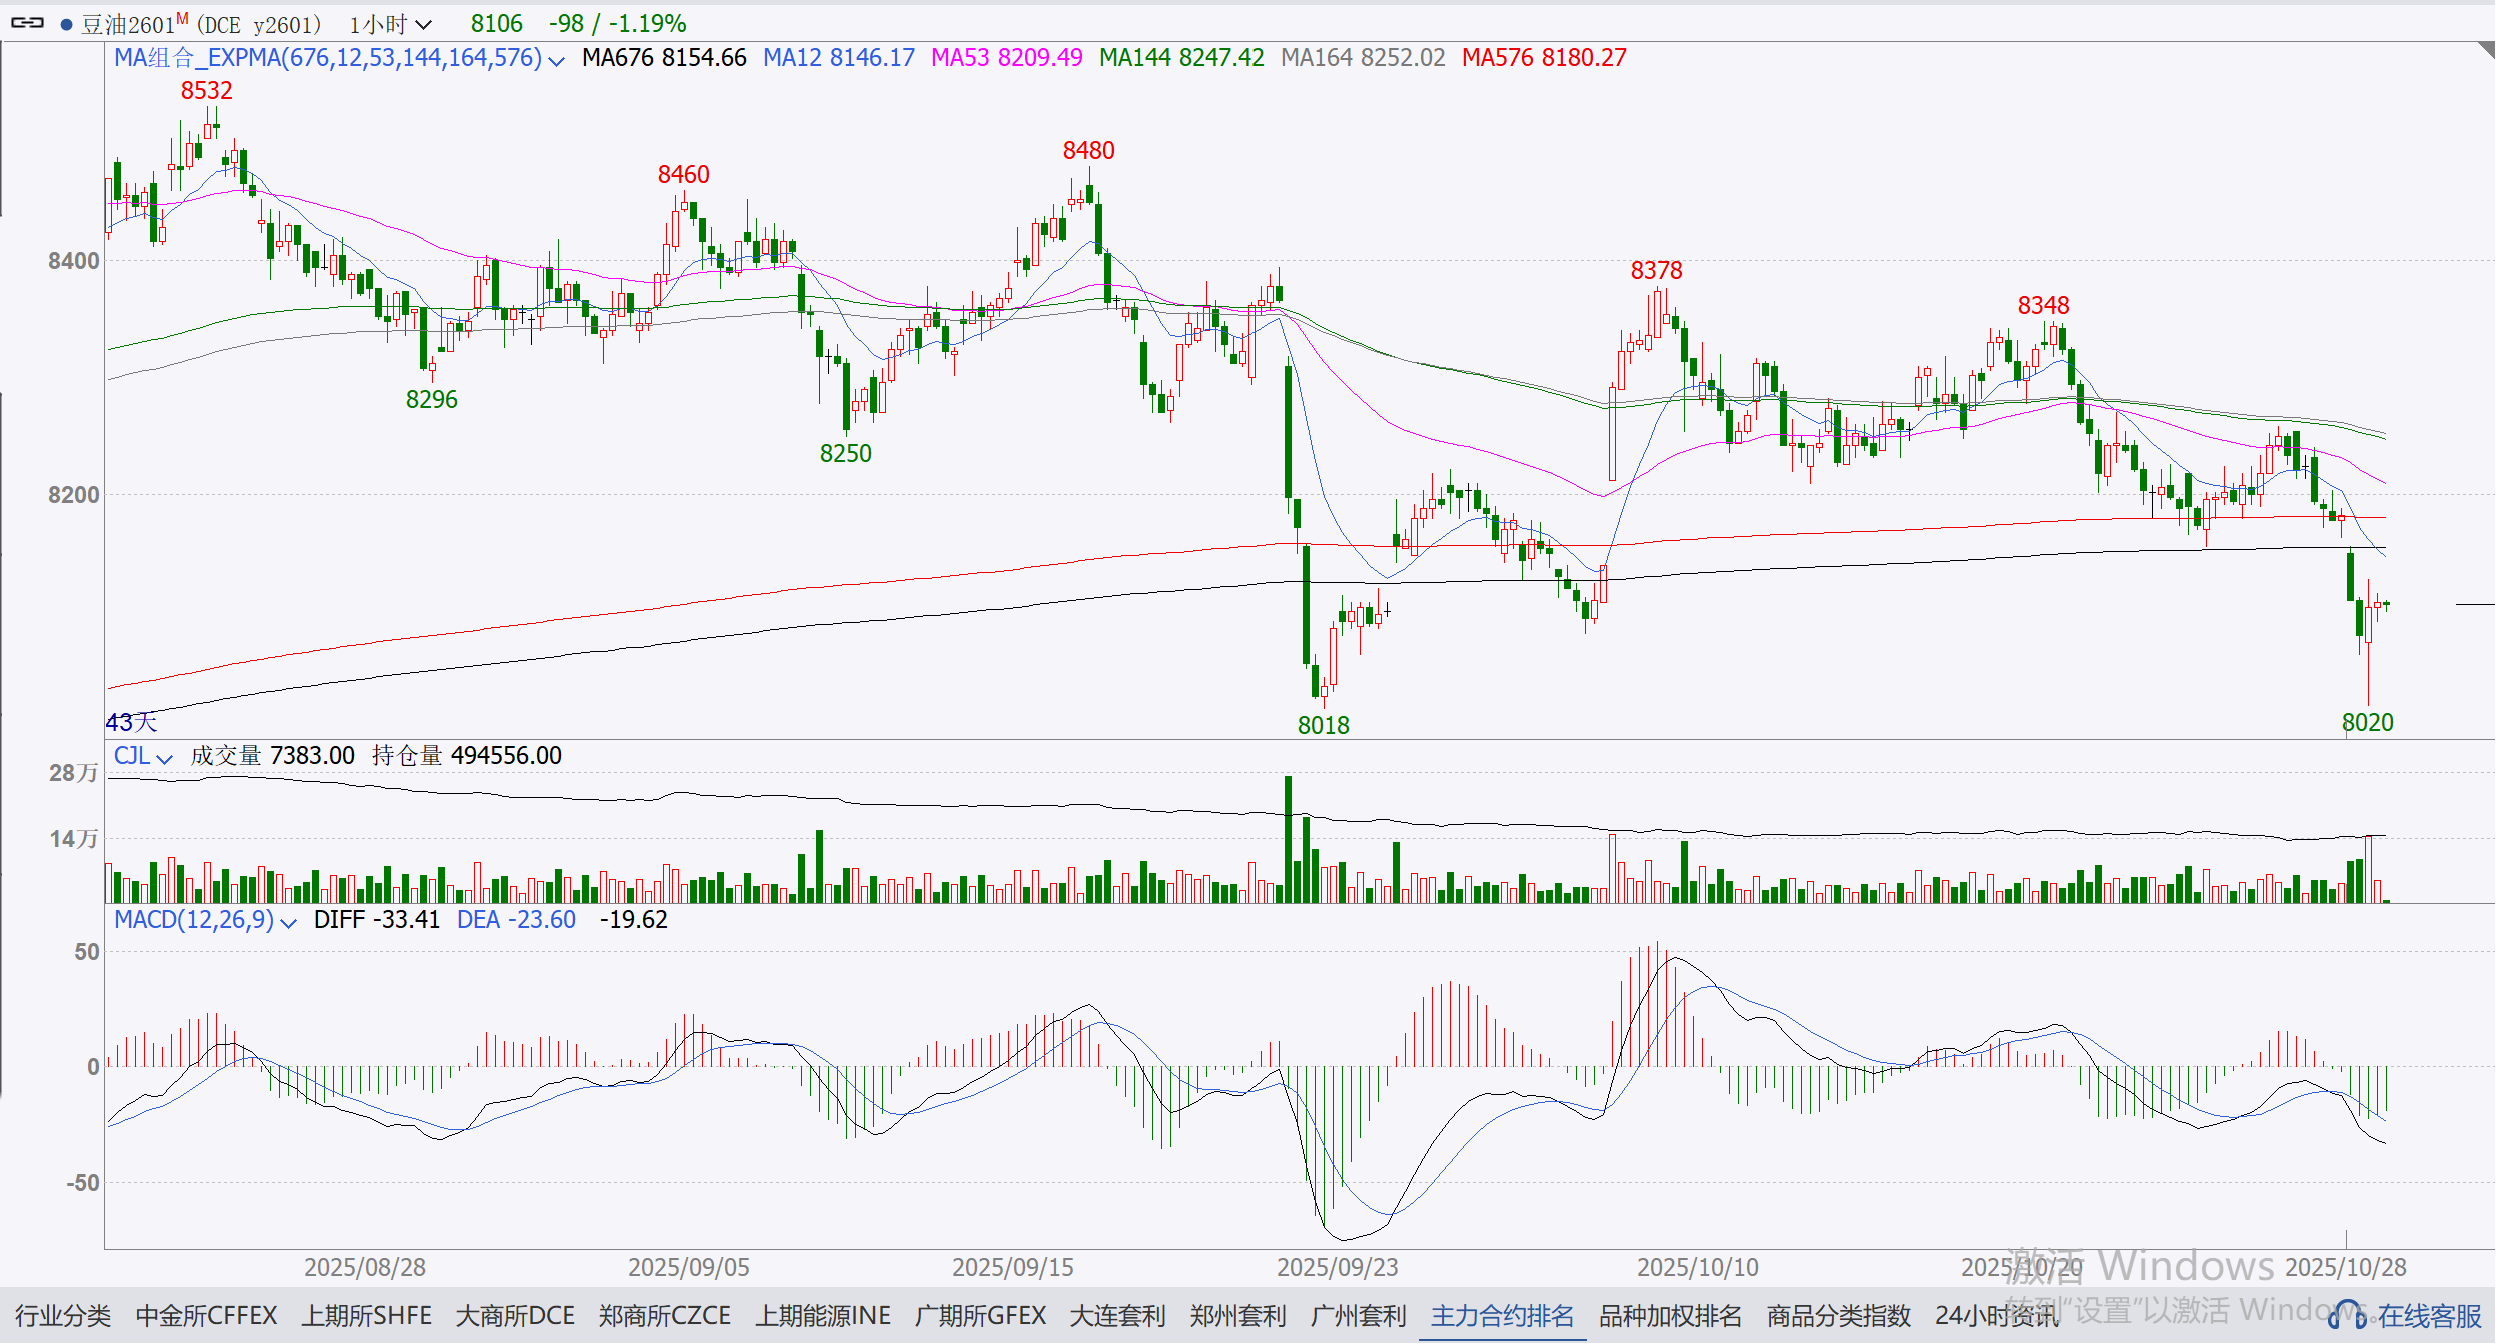Select the 上期所SHFE tab
The image size is (2496, 1344).
click(366, 1315)
